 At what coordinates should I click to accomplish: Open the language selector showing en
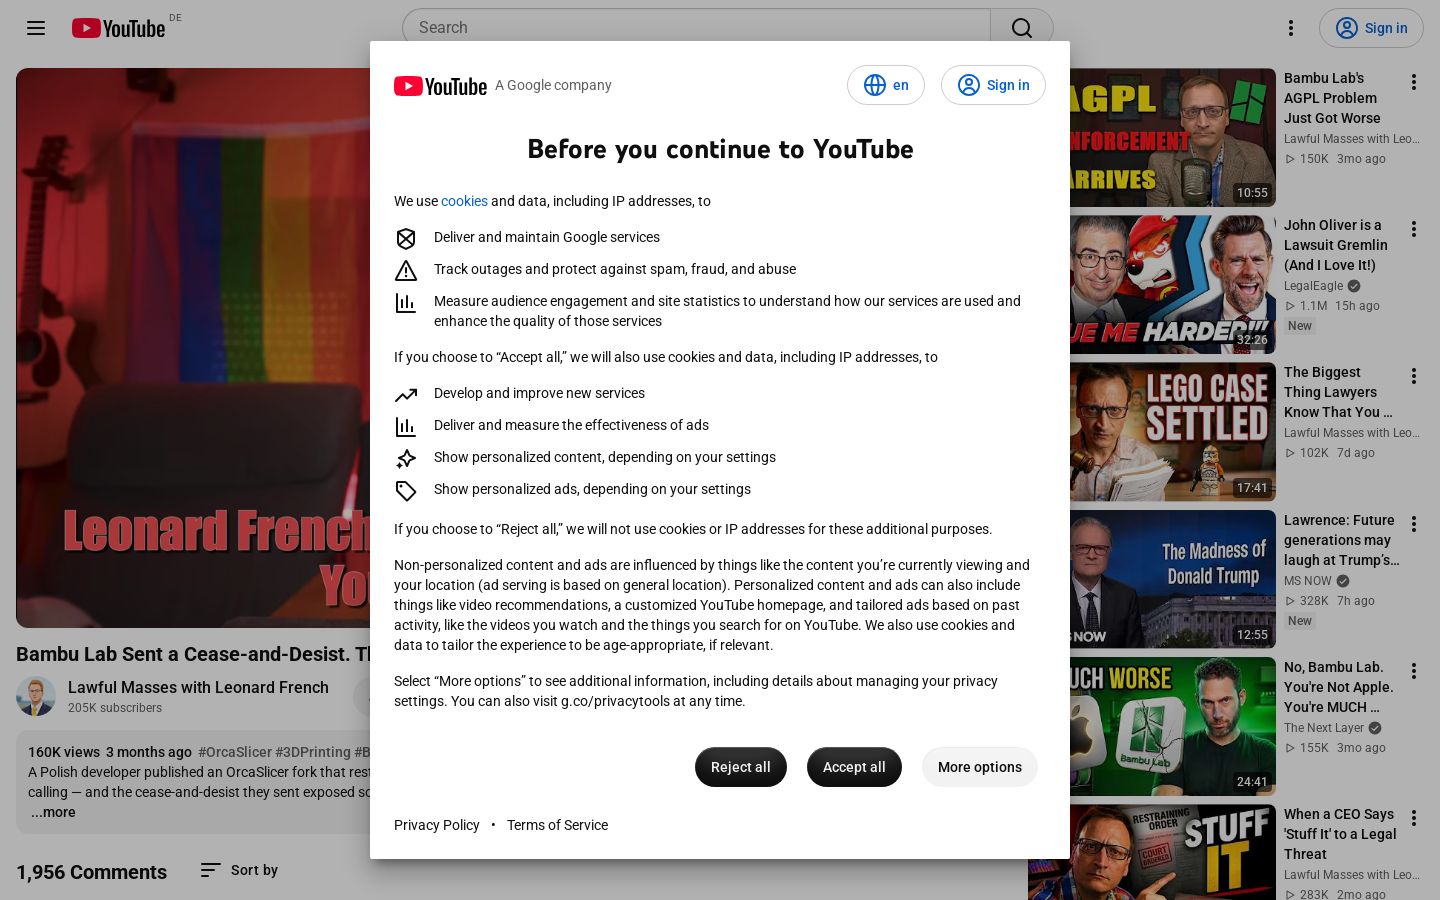tap(886, 85)
